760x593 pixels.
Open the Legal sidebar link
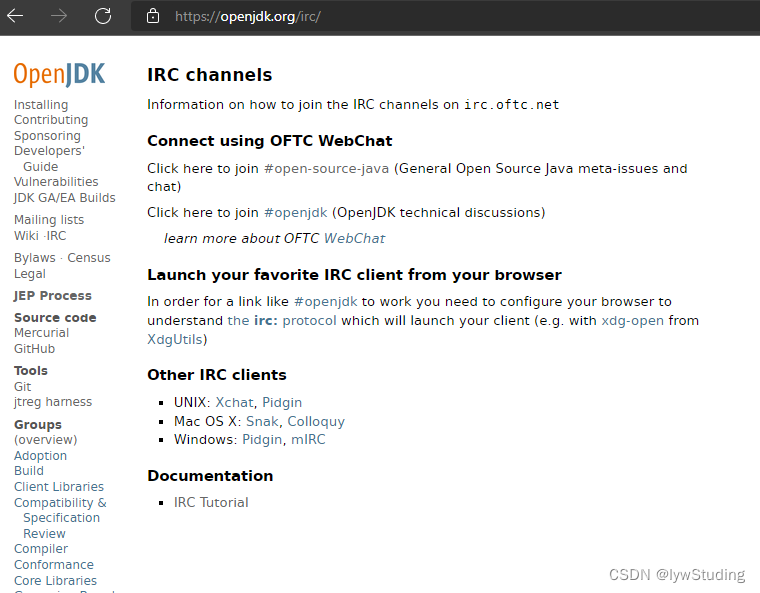pos(30,274)
